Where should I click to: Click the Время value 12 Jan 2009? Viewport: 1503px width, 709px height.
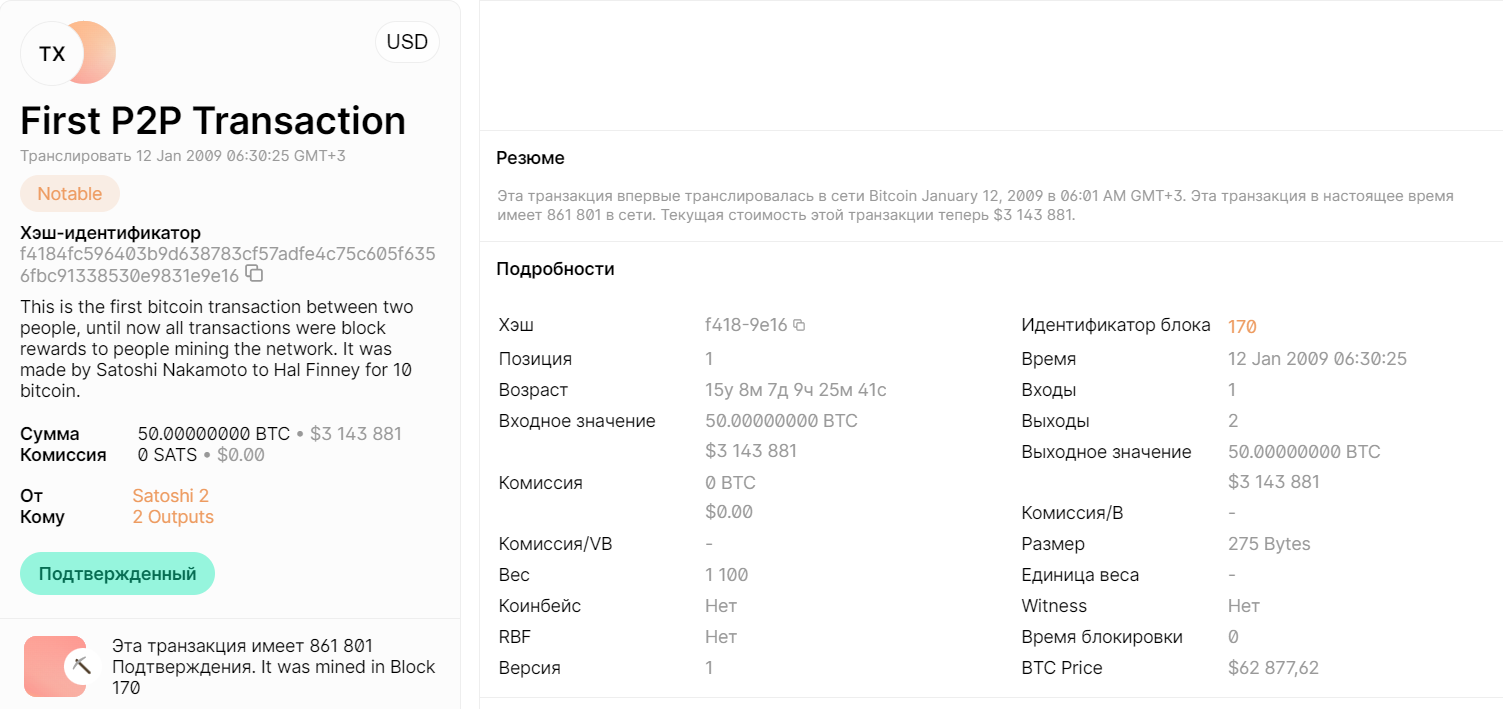(1317, 359)
